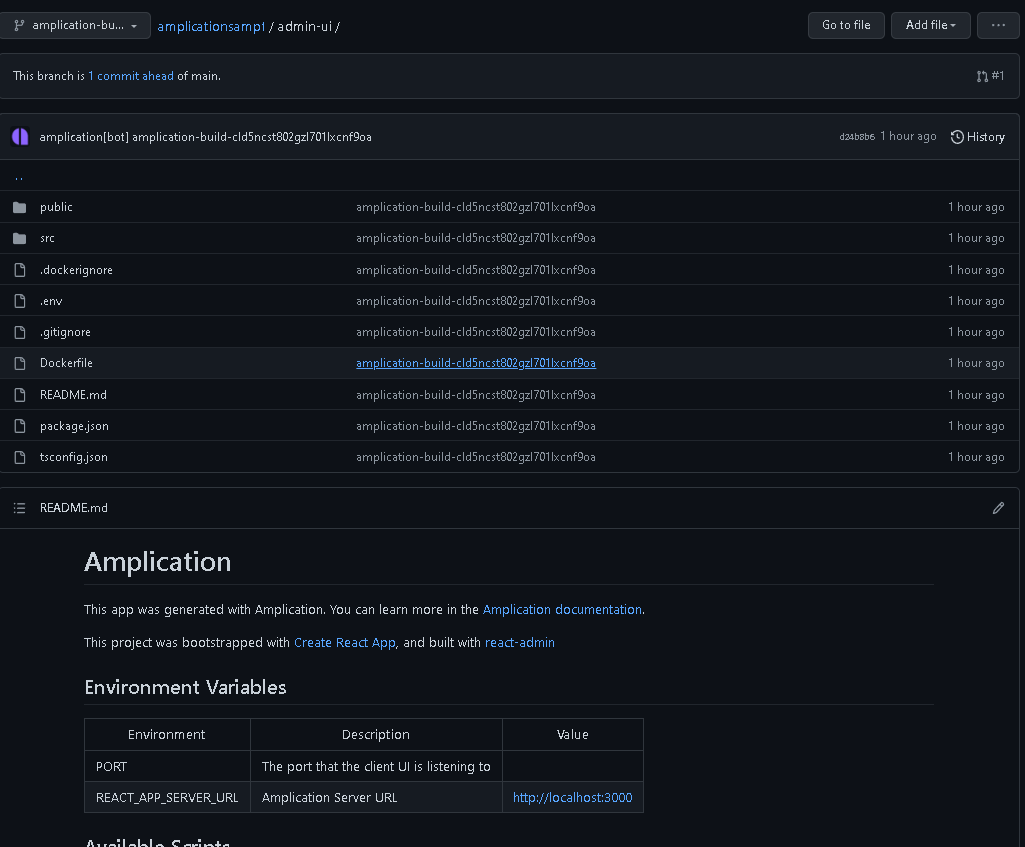Go up to the parent directory (..)
The height and width of the screenshot is (847, 1025).
pos(19,176)
